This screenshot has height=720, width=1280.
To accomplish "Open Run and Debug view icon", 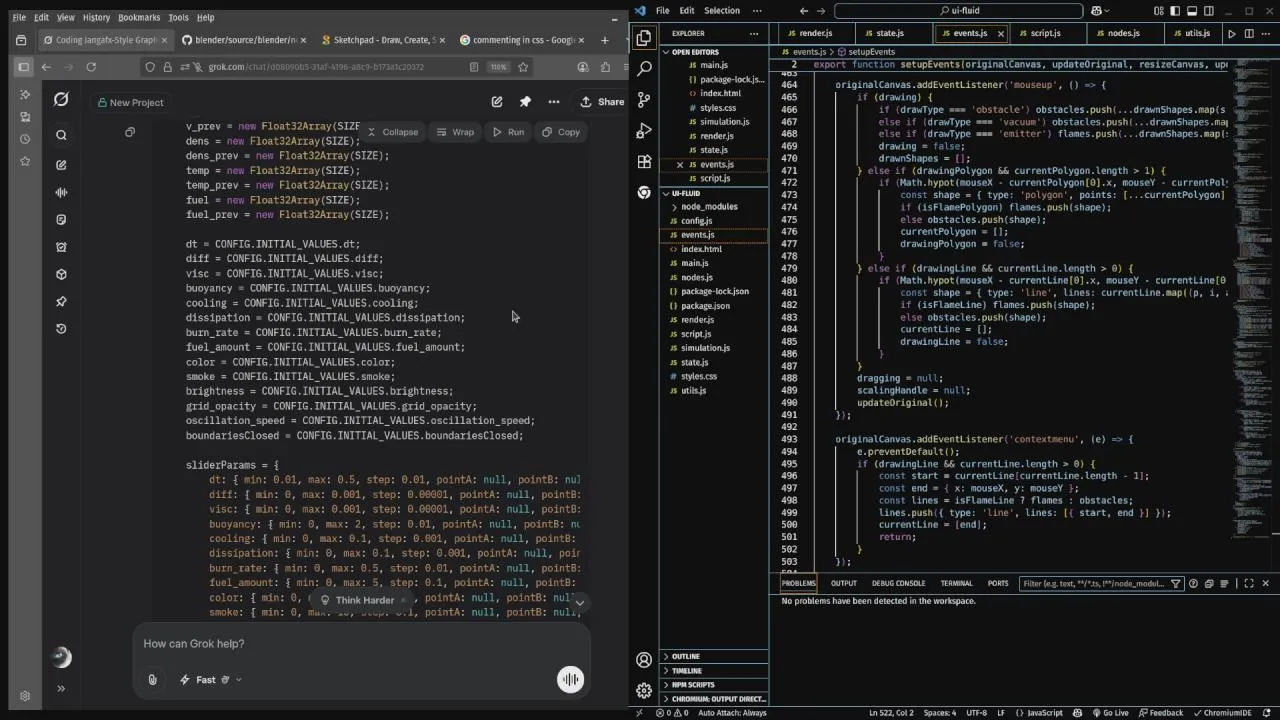I will (x=644, y=131).
